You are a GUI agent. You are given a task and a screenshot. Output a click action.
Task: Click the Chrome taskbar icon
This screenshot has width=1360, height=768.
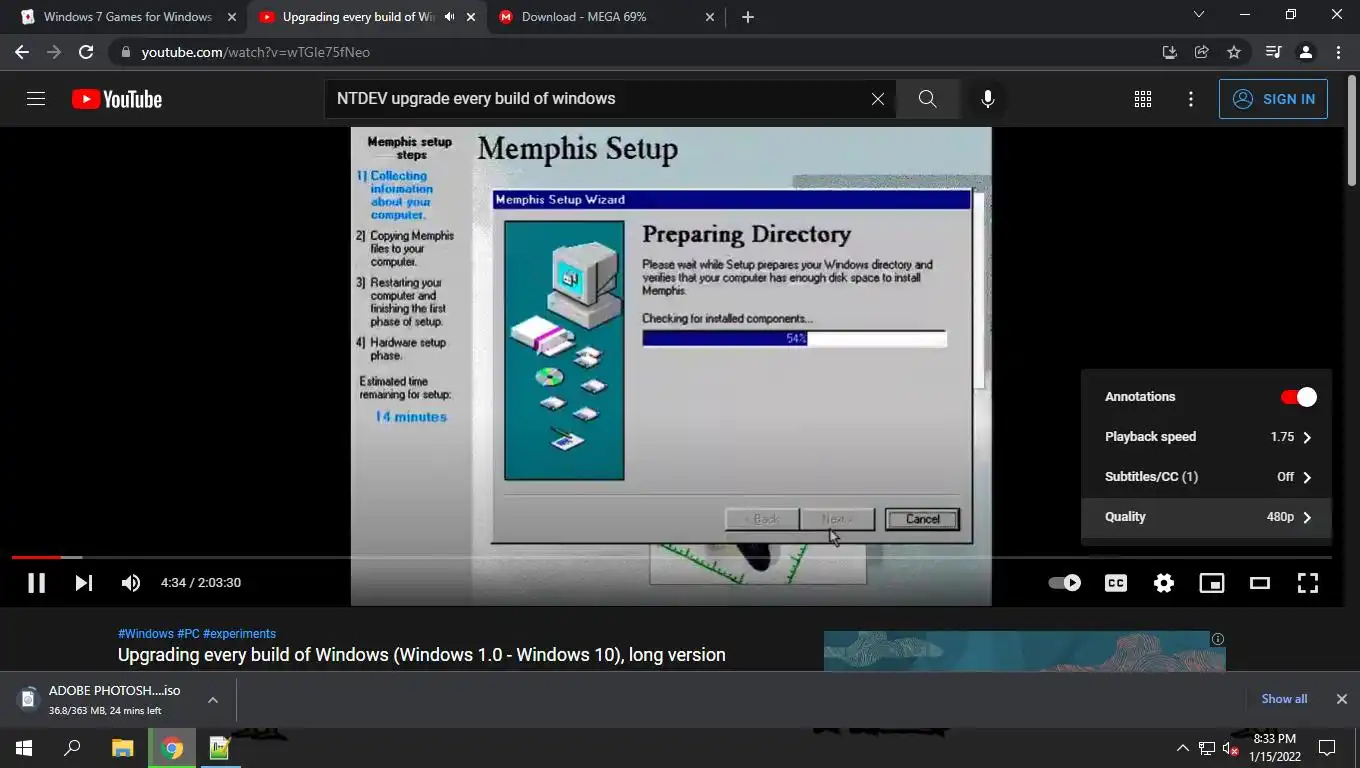click(x=172, y=748)
